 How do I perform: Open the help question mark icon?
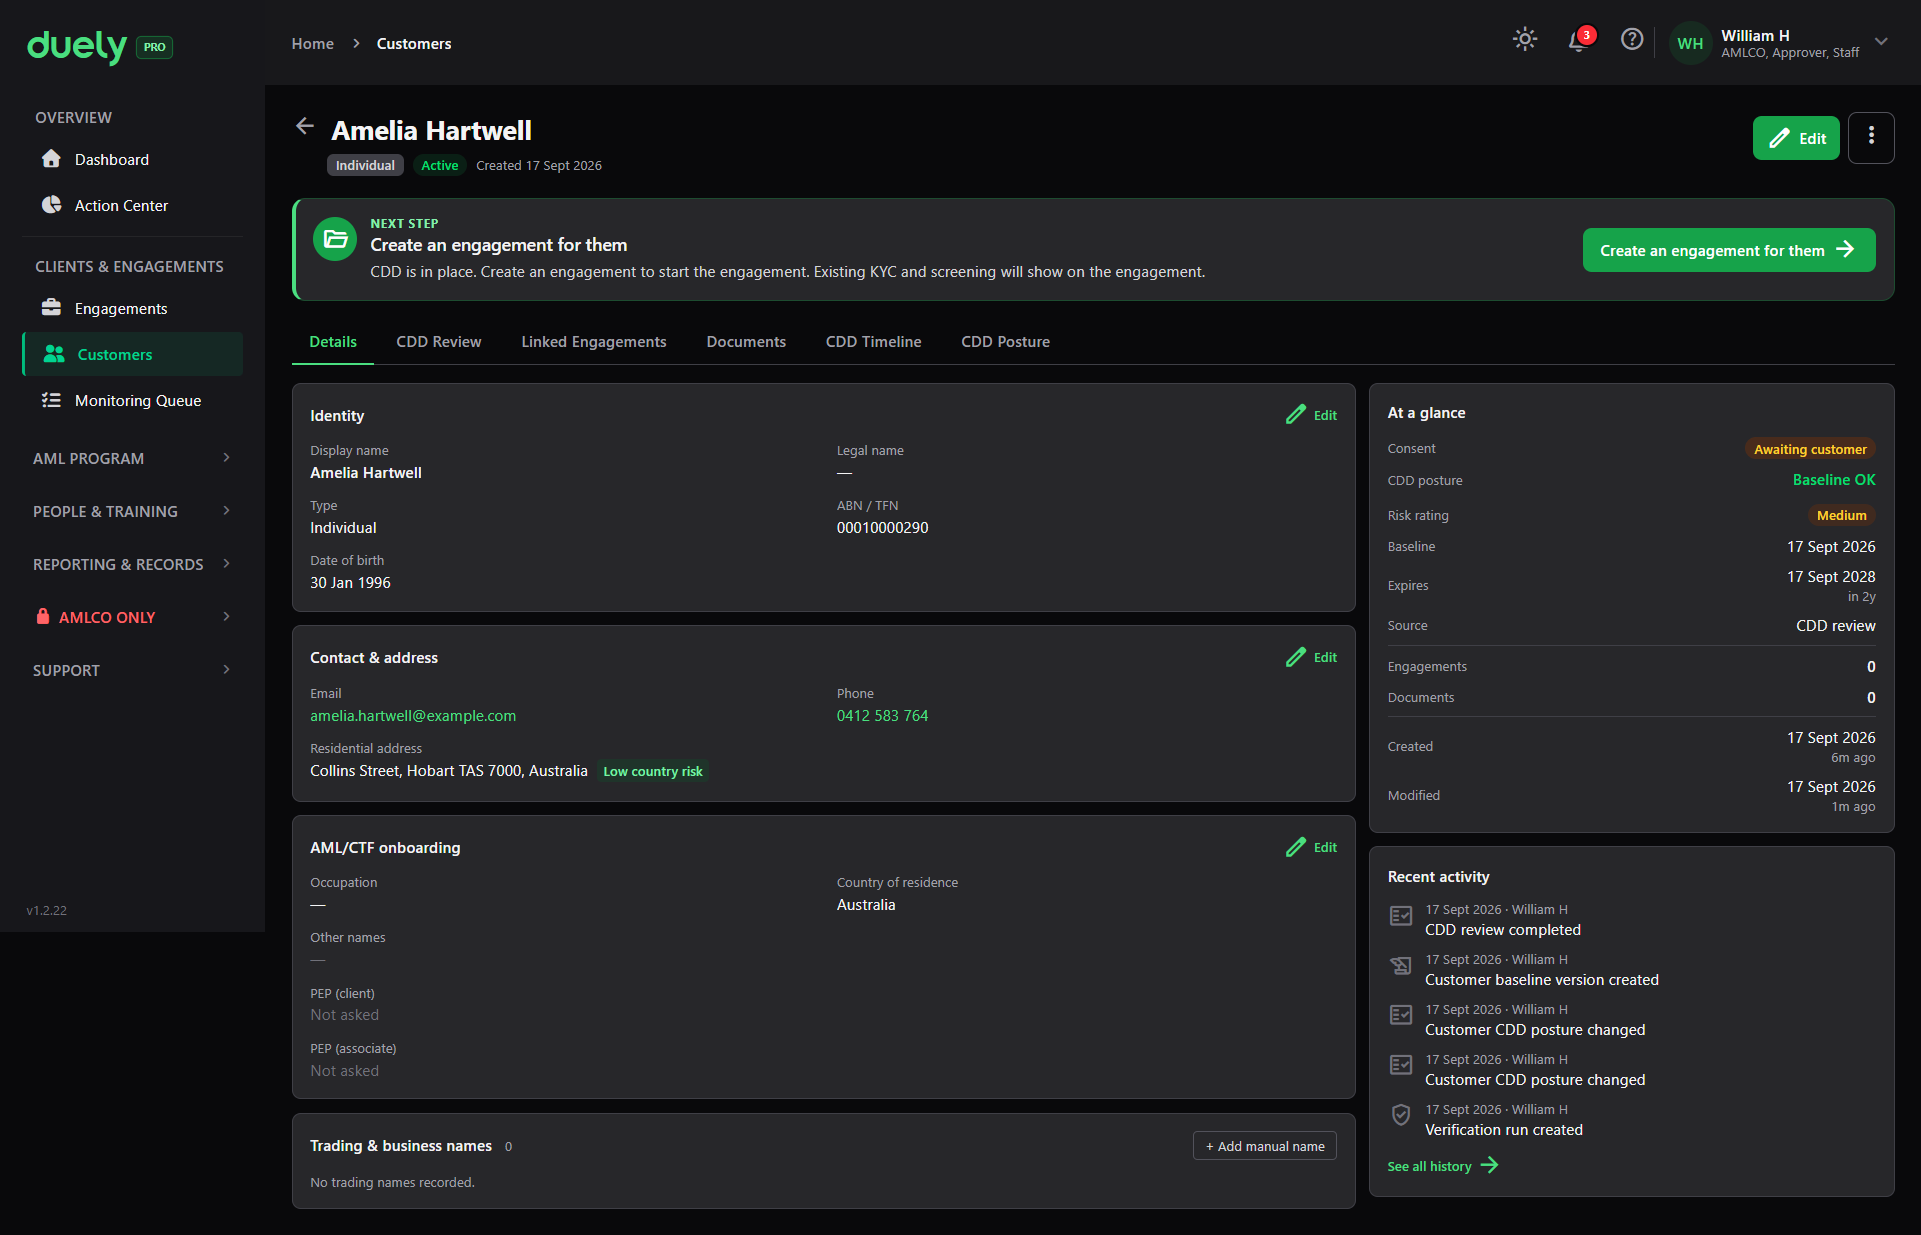(1632, 39)
